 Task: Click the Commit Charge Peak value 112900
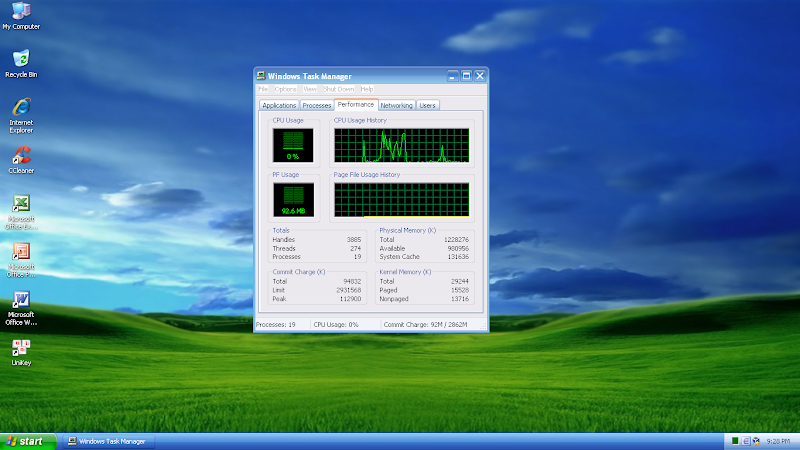click(351, 298)
